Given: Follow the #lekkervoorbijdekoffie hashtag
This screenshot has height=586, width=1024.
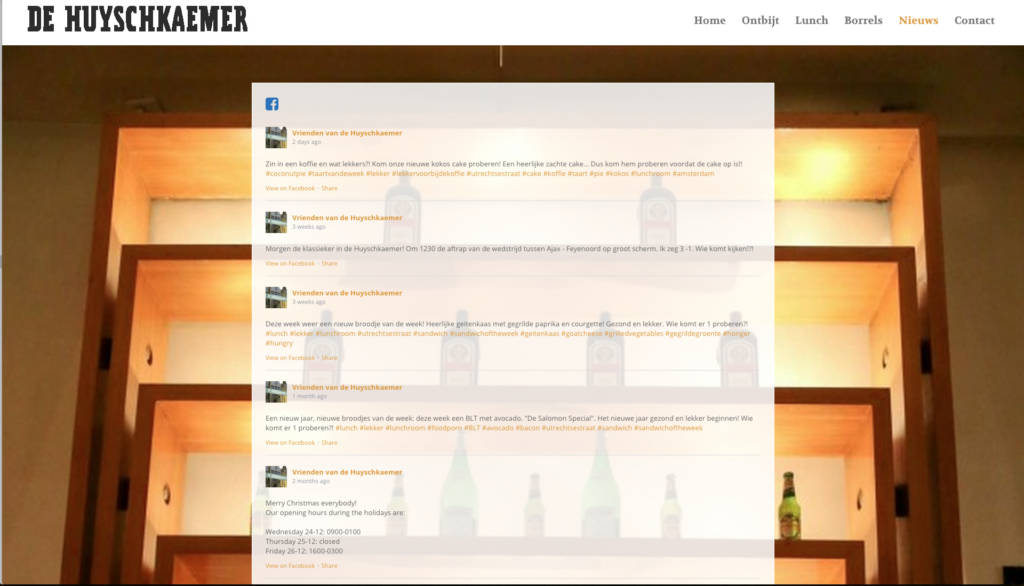Looking at the screenshot, I should pyautogui.click(x=428, y=174).
